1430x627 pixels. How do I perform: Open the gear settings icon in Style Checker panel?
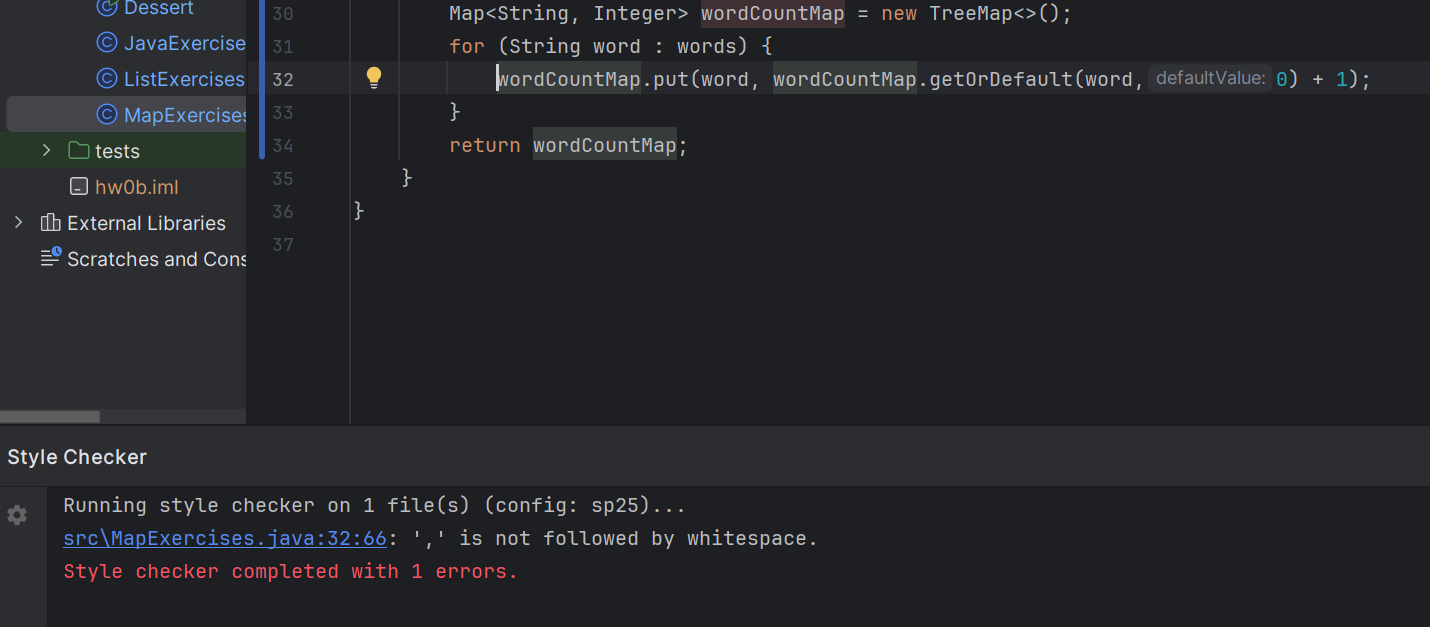pyautogui.click(x=17, y=514)
